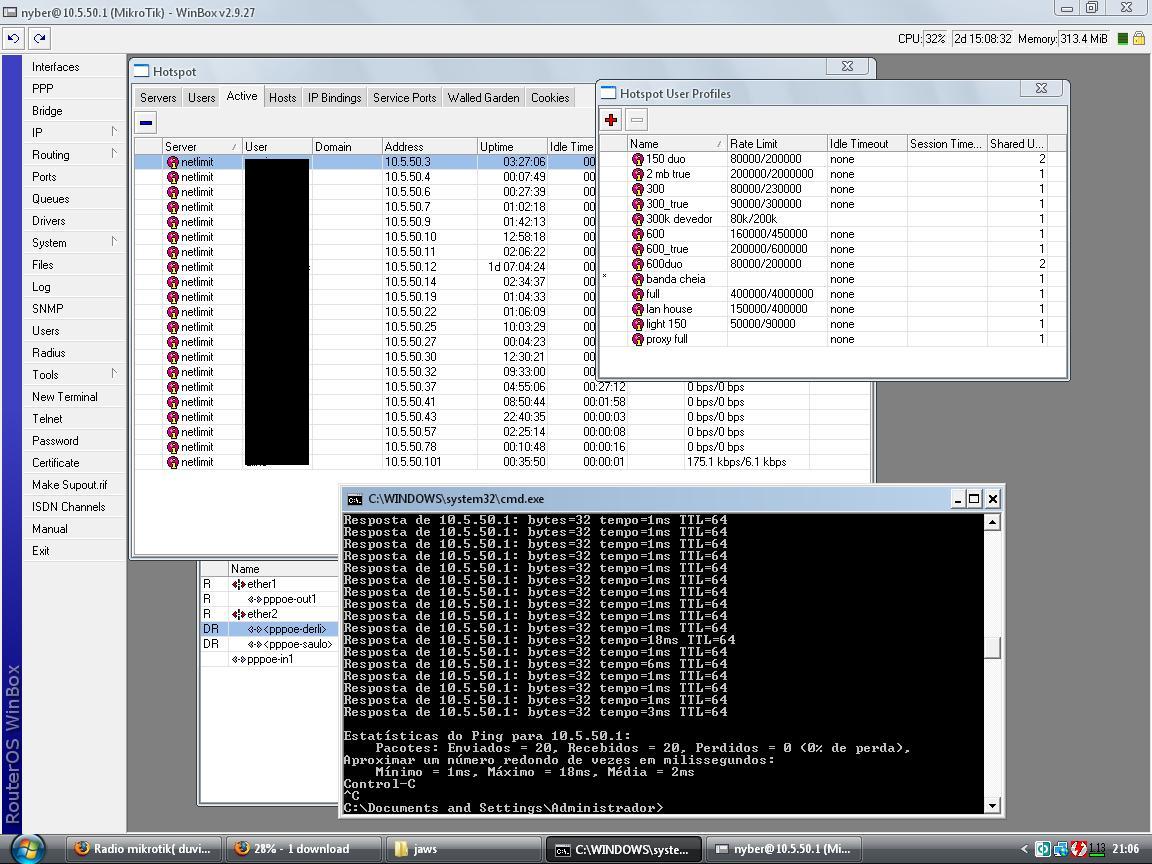This screenshot has width=1152, height=864.
Task: Show hidden tray icons arrow
Action: (1024, 849)
